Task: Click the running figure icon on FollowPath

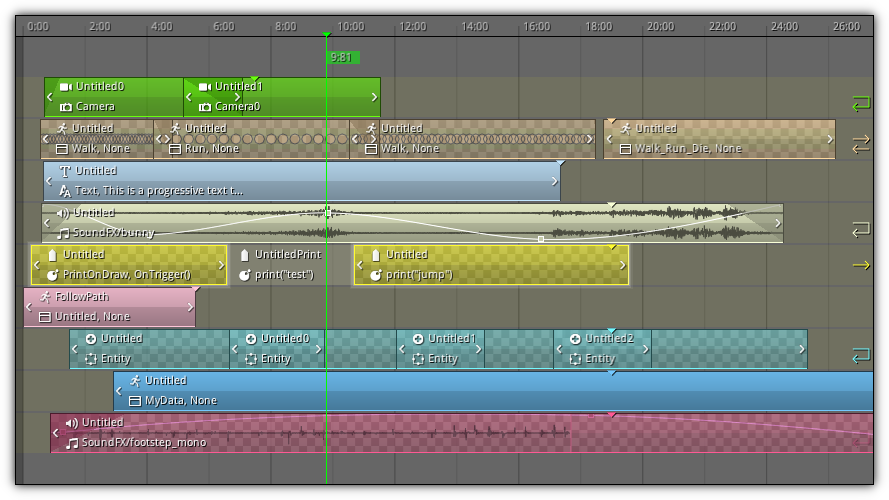Action: 45,297
